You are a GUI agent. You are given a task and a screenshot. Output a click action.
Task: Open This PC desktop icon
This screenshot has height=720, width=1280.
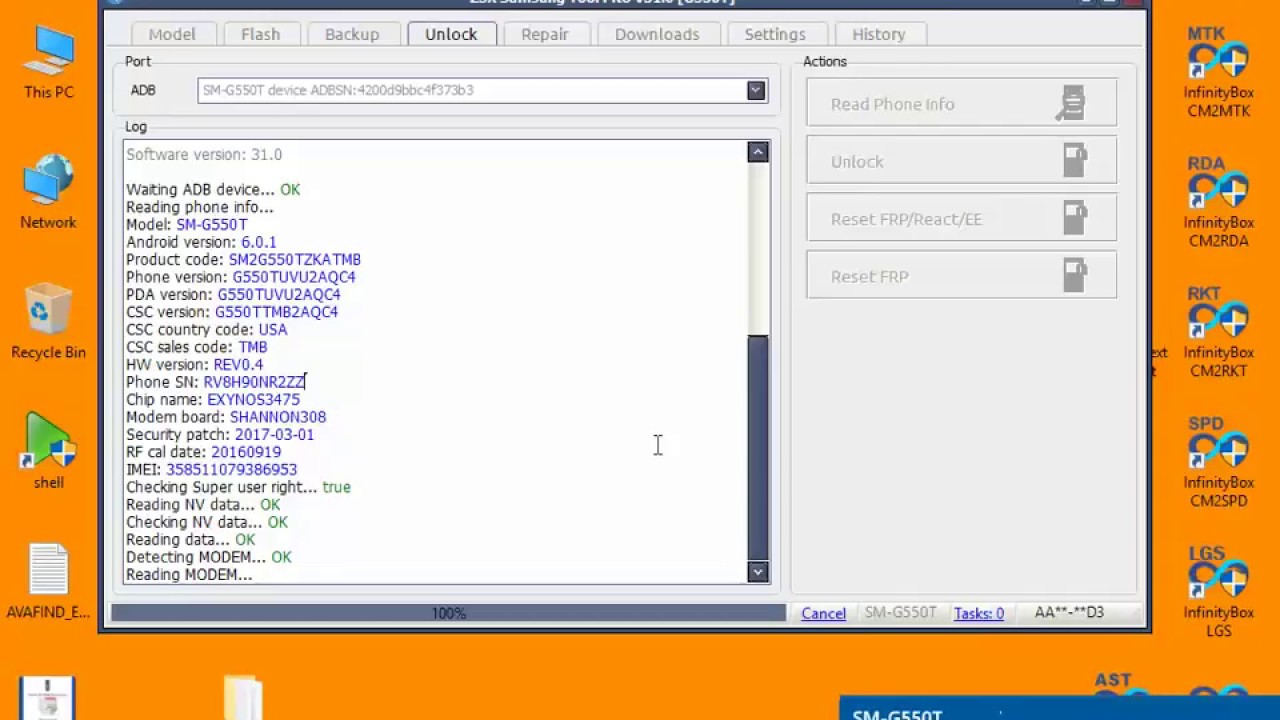[x=49, y=63]
